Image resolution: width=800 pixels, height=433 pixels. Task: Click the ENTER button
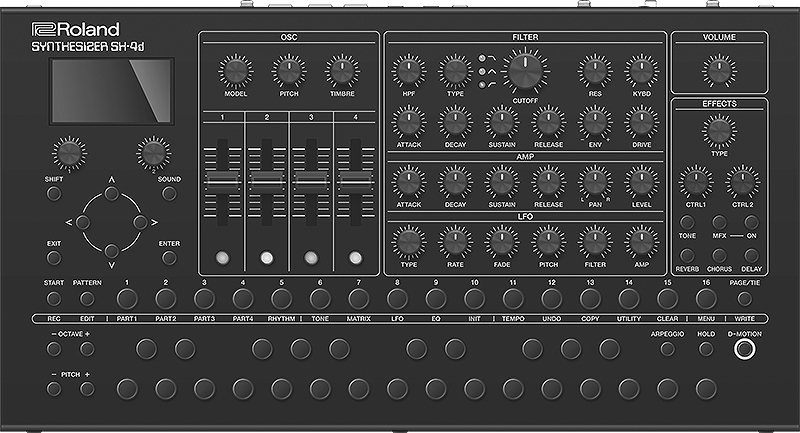pos(169,258)
